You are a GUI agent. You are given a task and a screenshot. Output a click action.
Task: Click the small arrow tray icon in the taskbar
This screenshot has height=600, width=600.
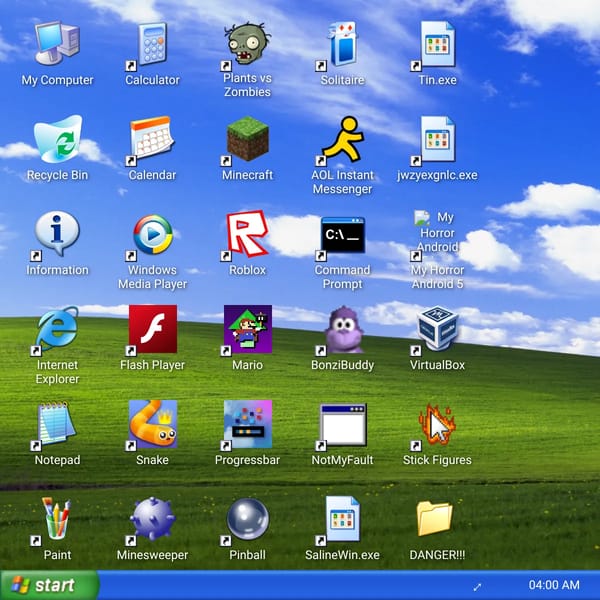(x=477, y=587)
